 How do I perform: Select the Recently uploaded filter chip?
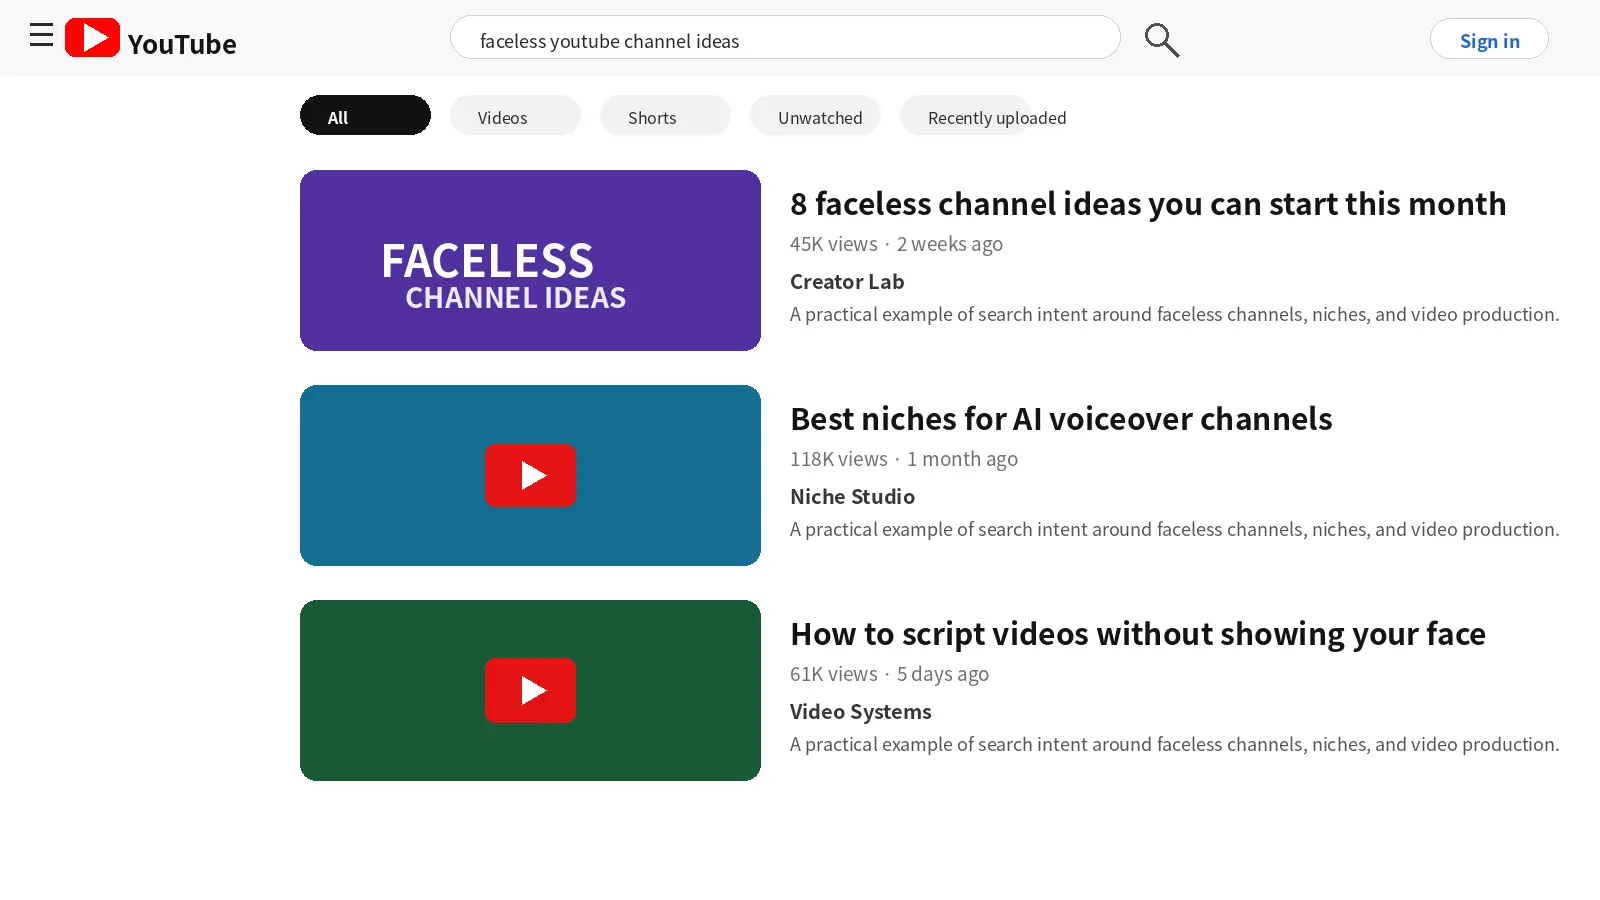tap(985, 115)
